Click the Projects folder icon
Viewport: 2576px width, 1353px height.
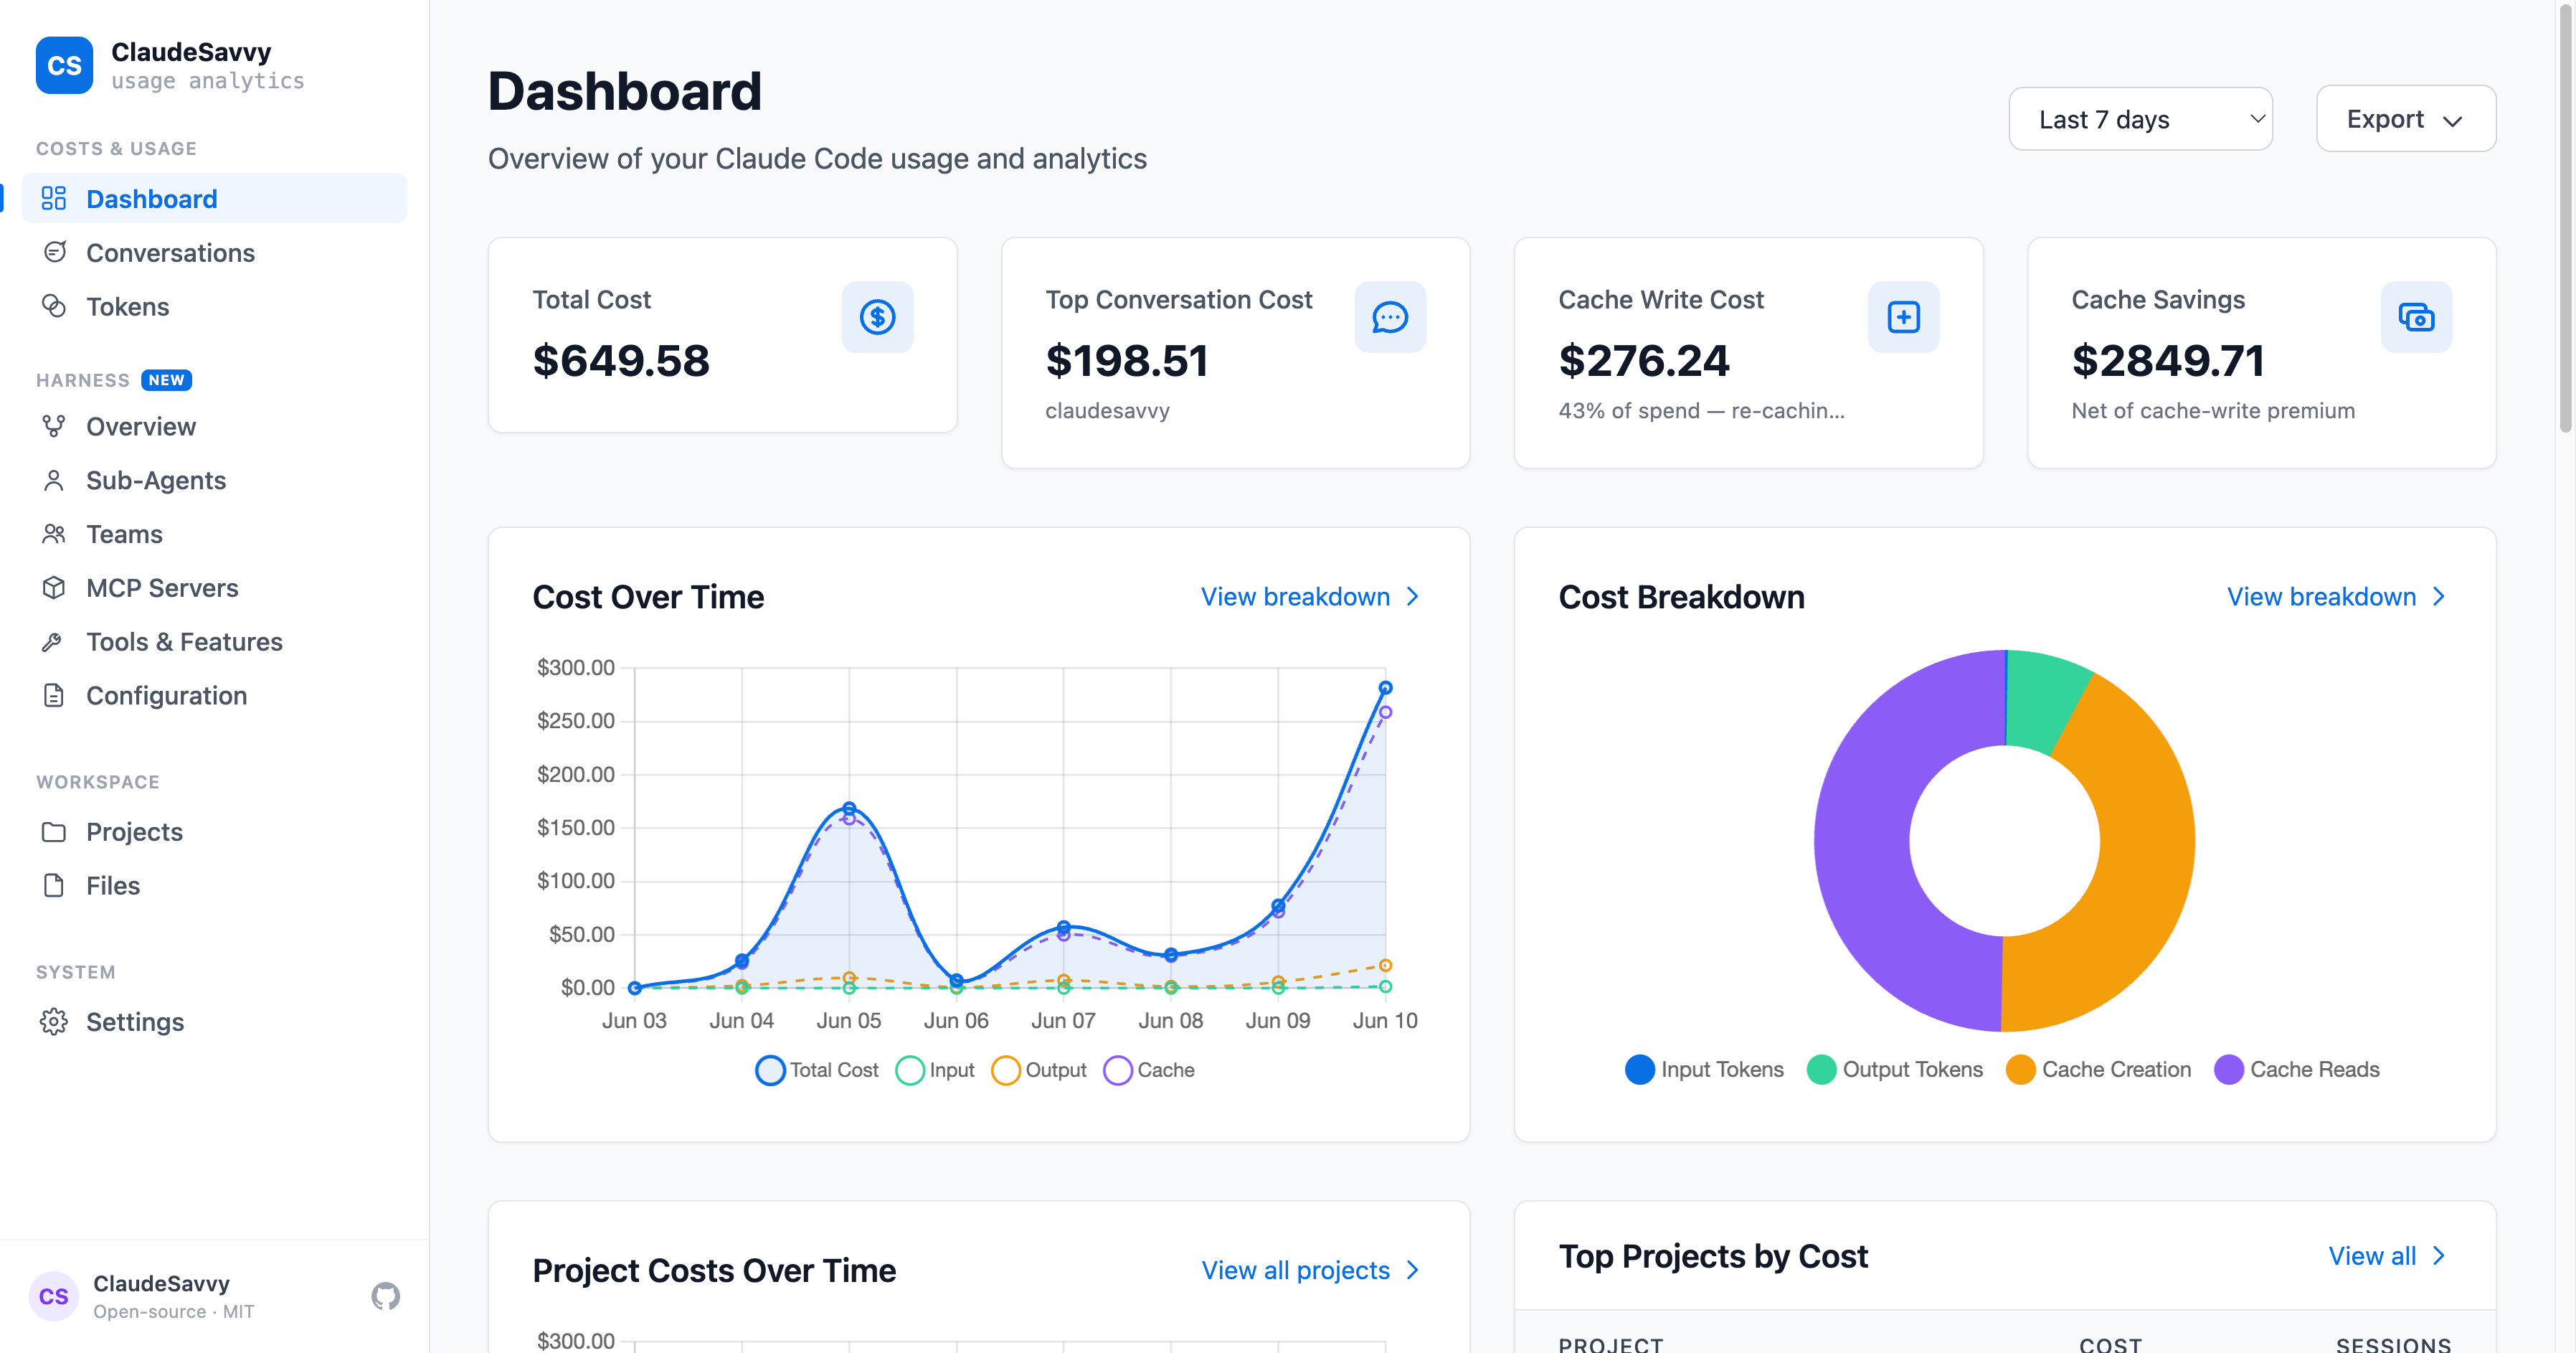54,832
